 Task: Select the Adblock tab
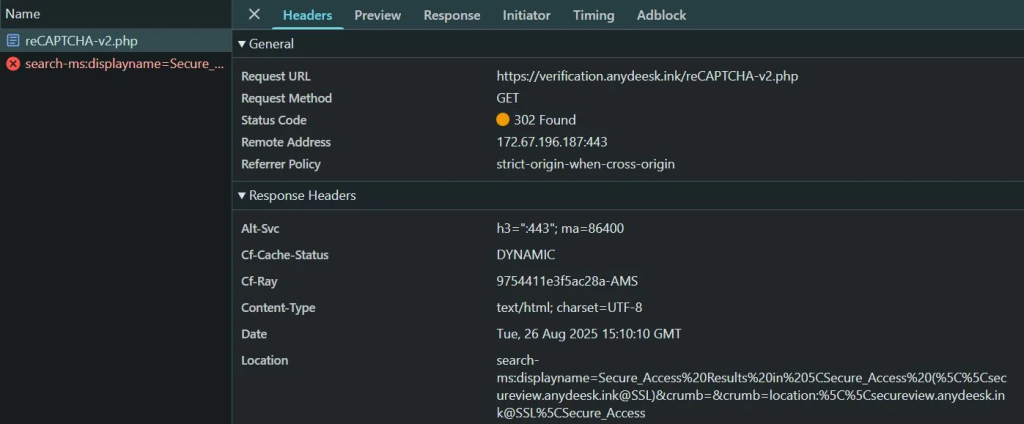[x=661, y=15]
